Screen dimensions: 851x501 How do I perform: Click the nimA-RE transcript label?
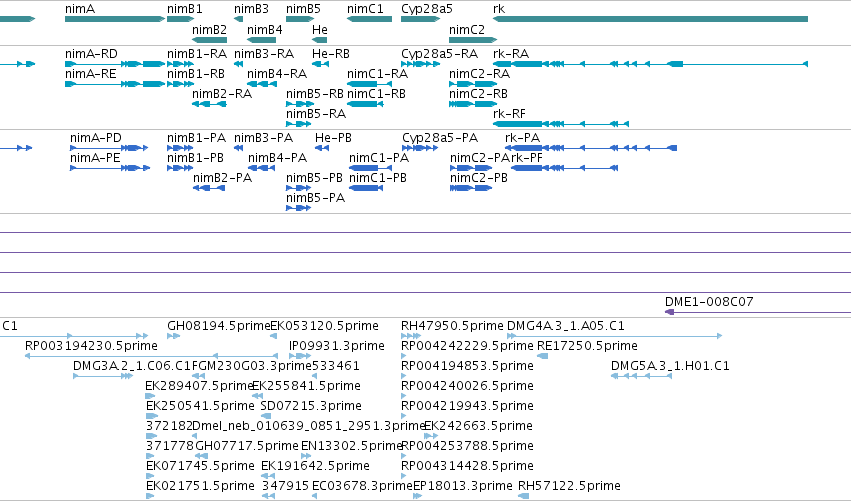coord(91,74)
